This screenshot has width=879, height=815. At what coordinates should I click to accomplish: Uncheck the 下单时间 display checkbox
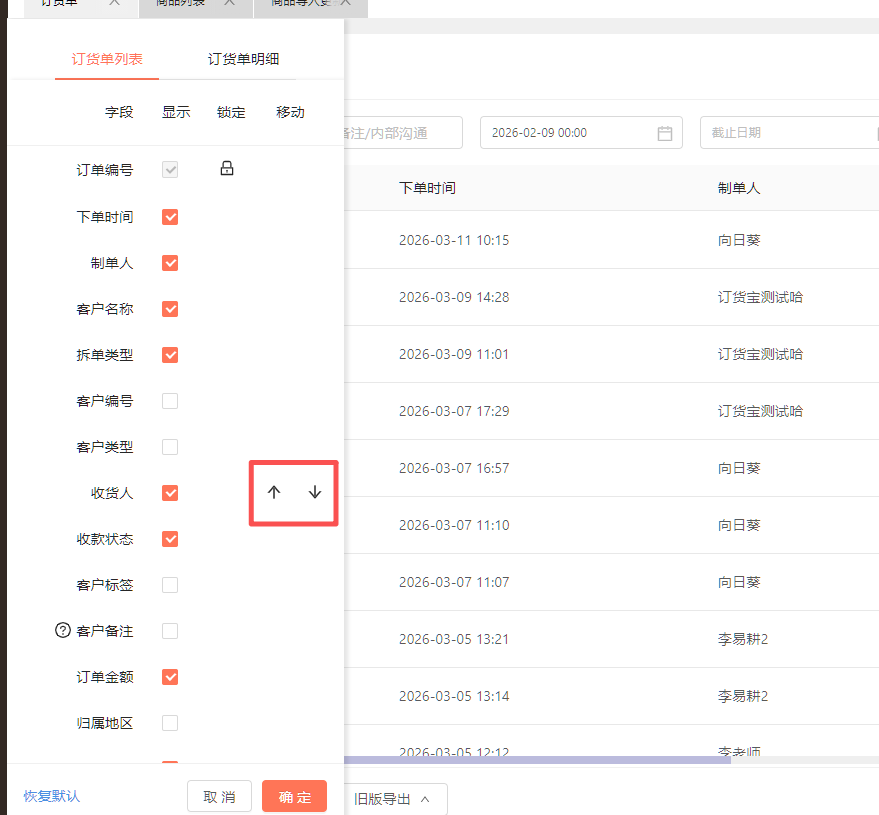170,217
